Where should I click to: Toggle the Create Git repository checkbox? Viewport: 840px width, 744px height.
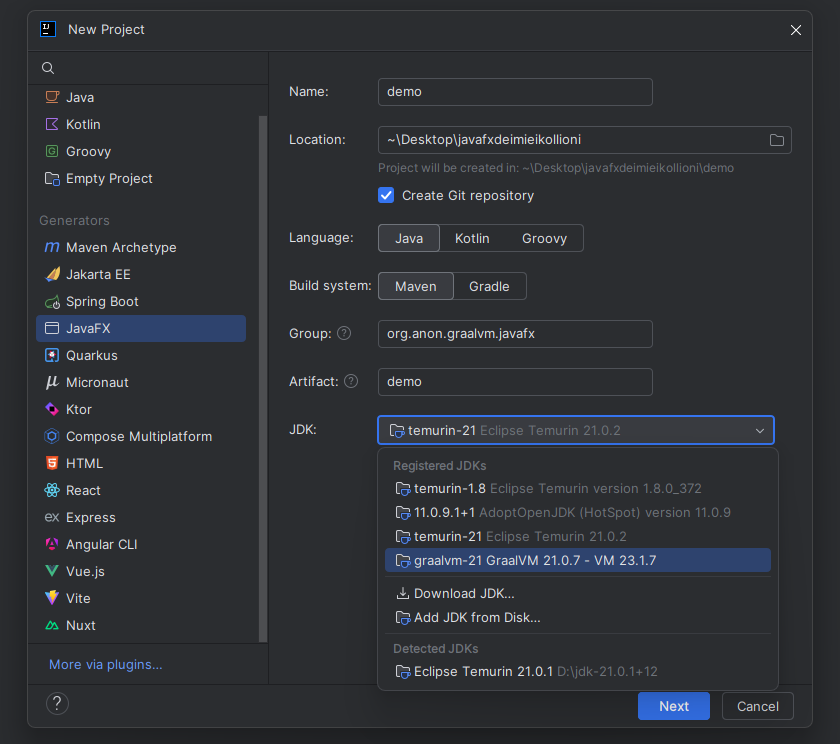coord(386,196)
